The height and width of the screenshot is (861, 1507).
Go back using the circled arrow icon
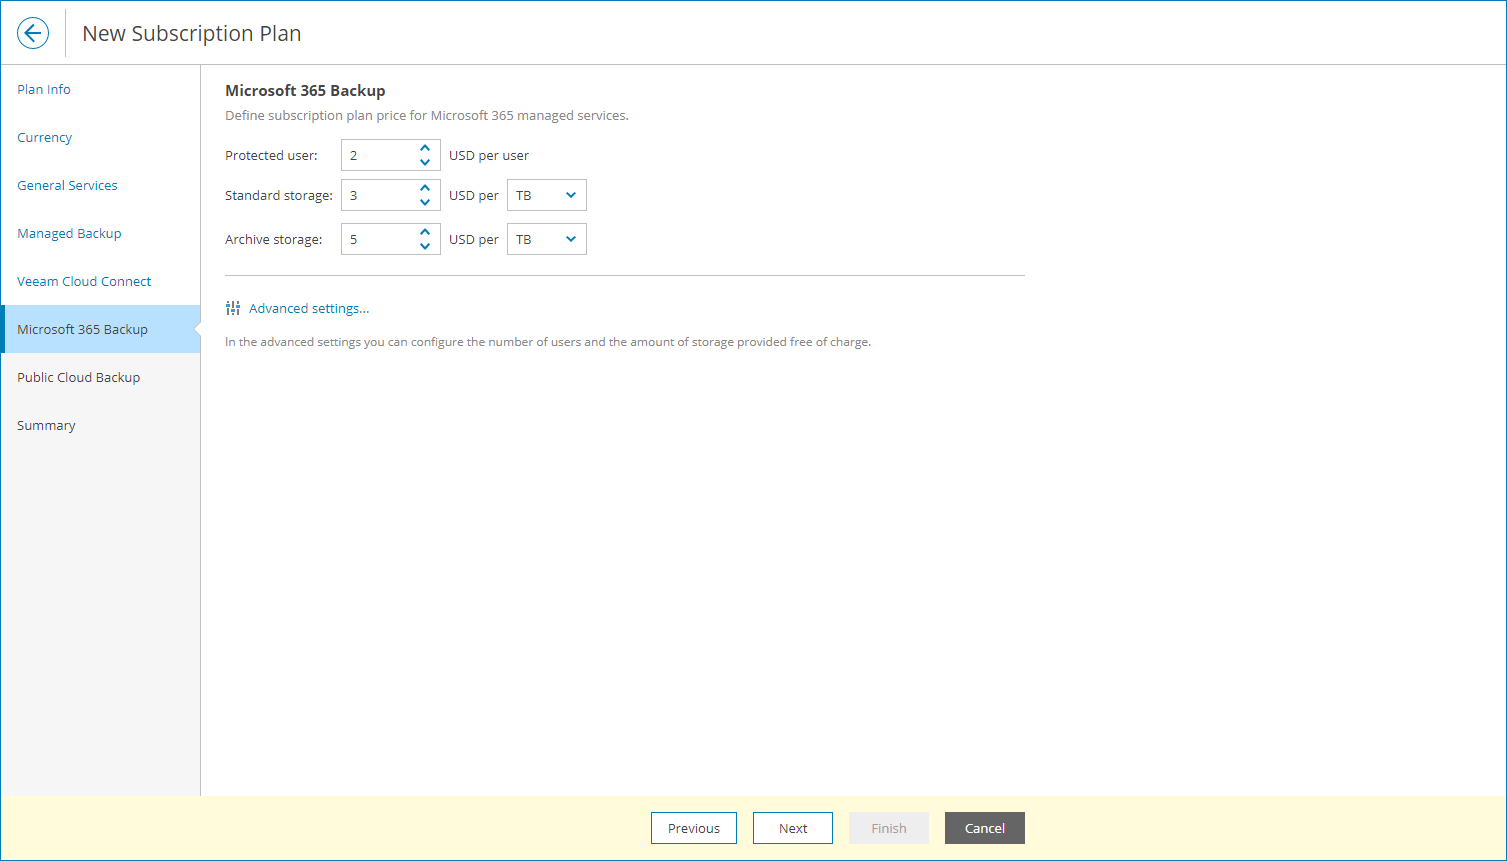(33, 33)
